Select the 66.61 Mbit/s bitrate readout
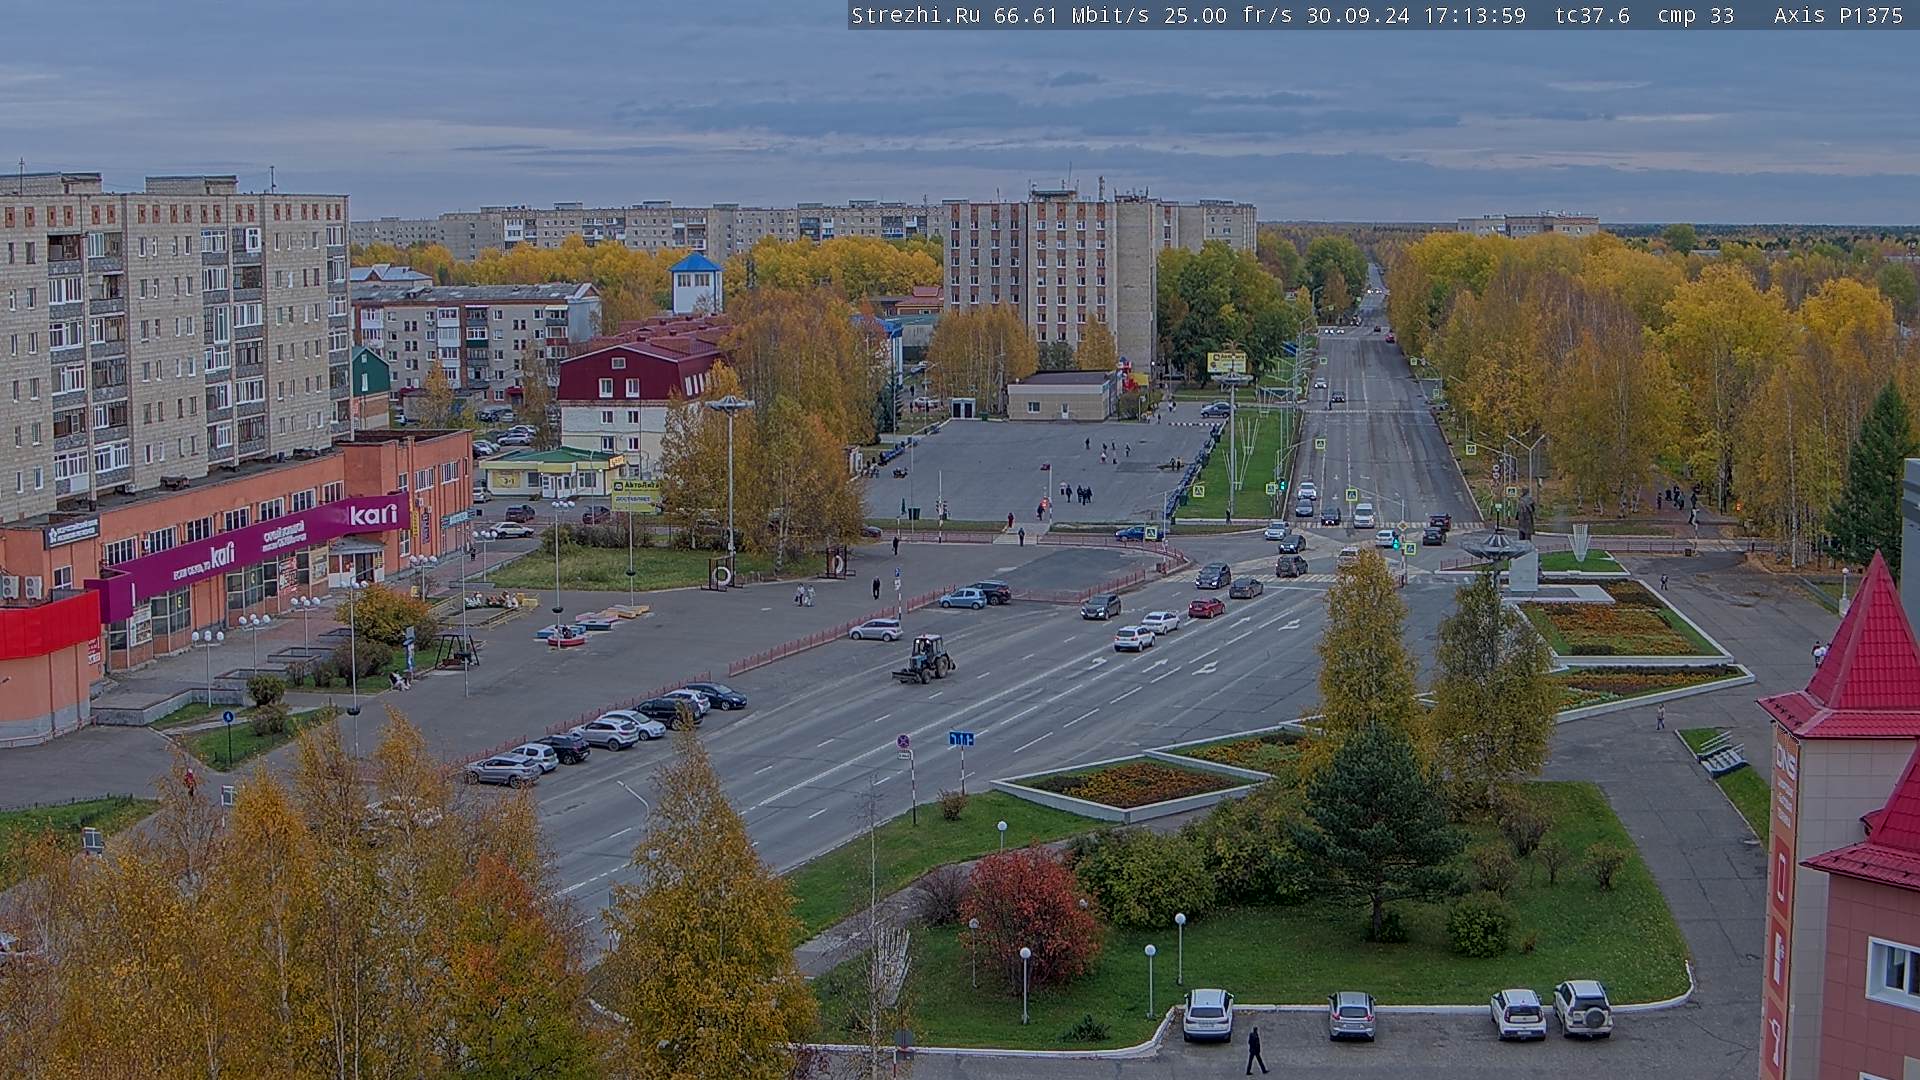This screenshot has height=1080, width=1920. click(x=1071, y=15)
